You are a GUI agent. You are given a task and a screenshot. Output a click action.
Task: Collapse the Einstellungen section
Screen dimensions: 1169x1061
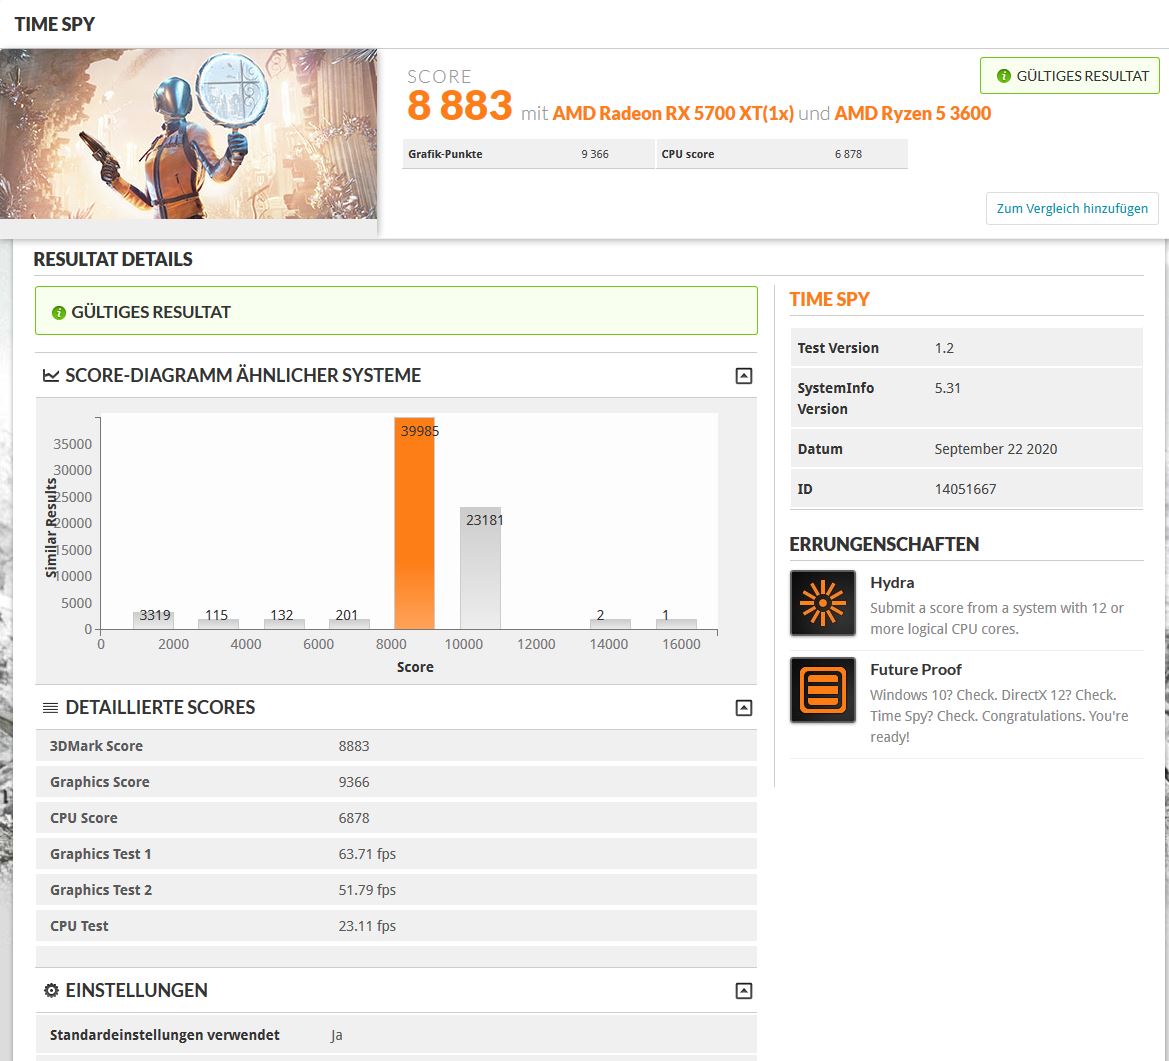[x=743, y=991]
